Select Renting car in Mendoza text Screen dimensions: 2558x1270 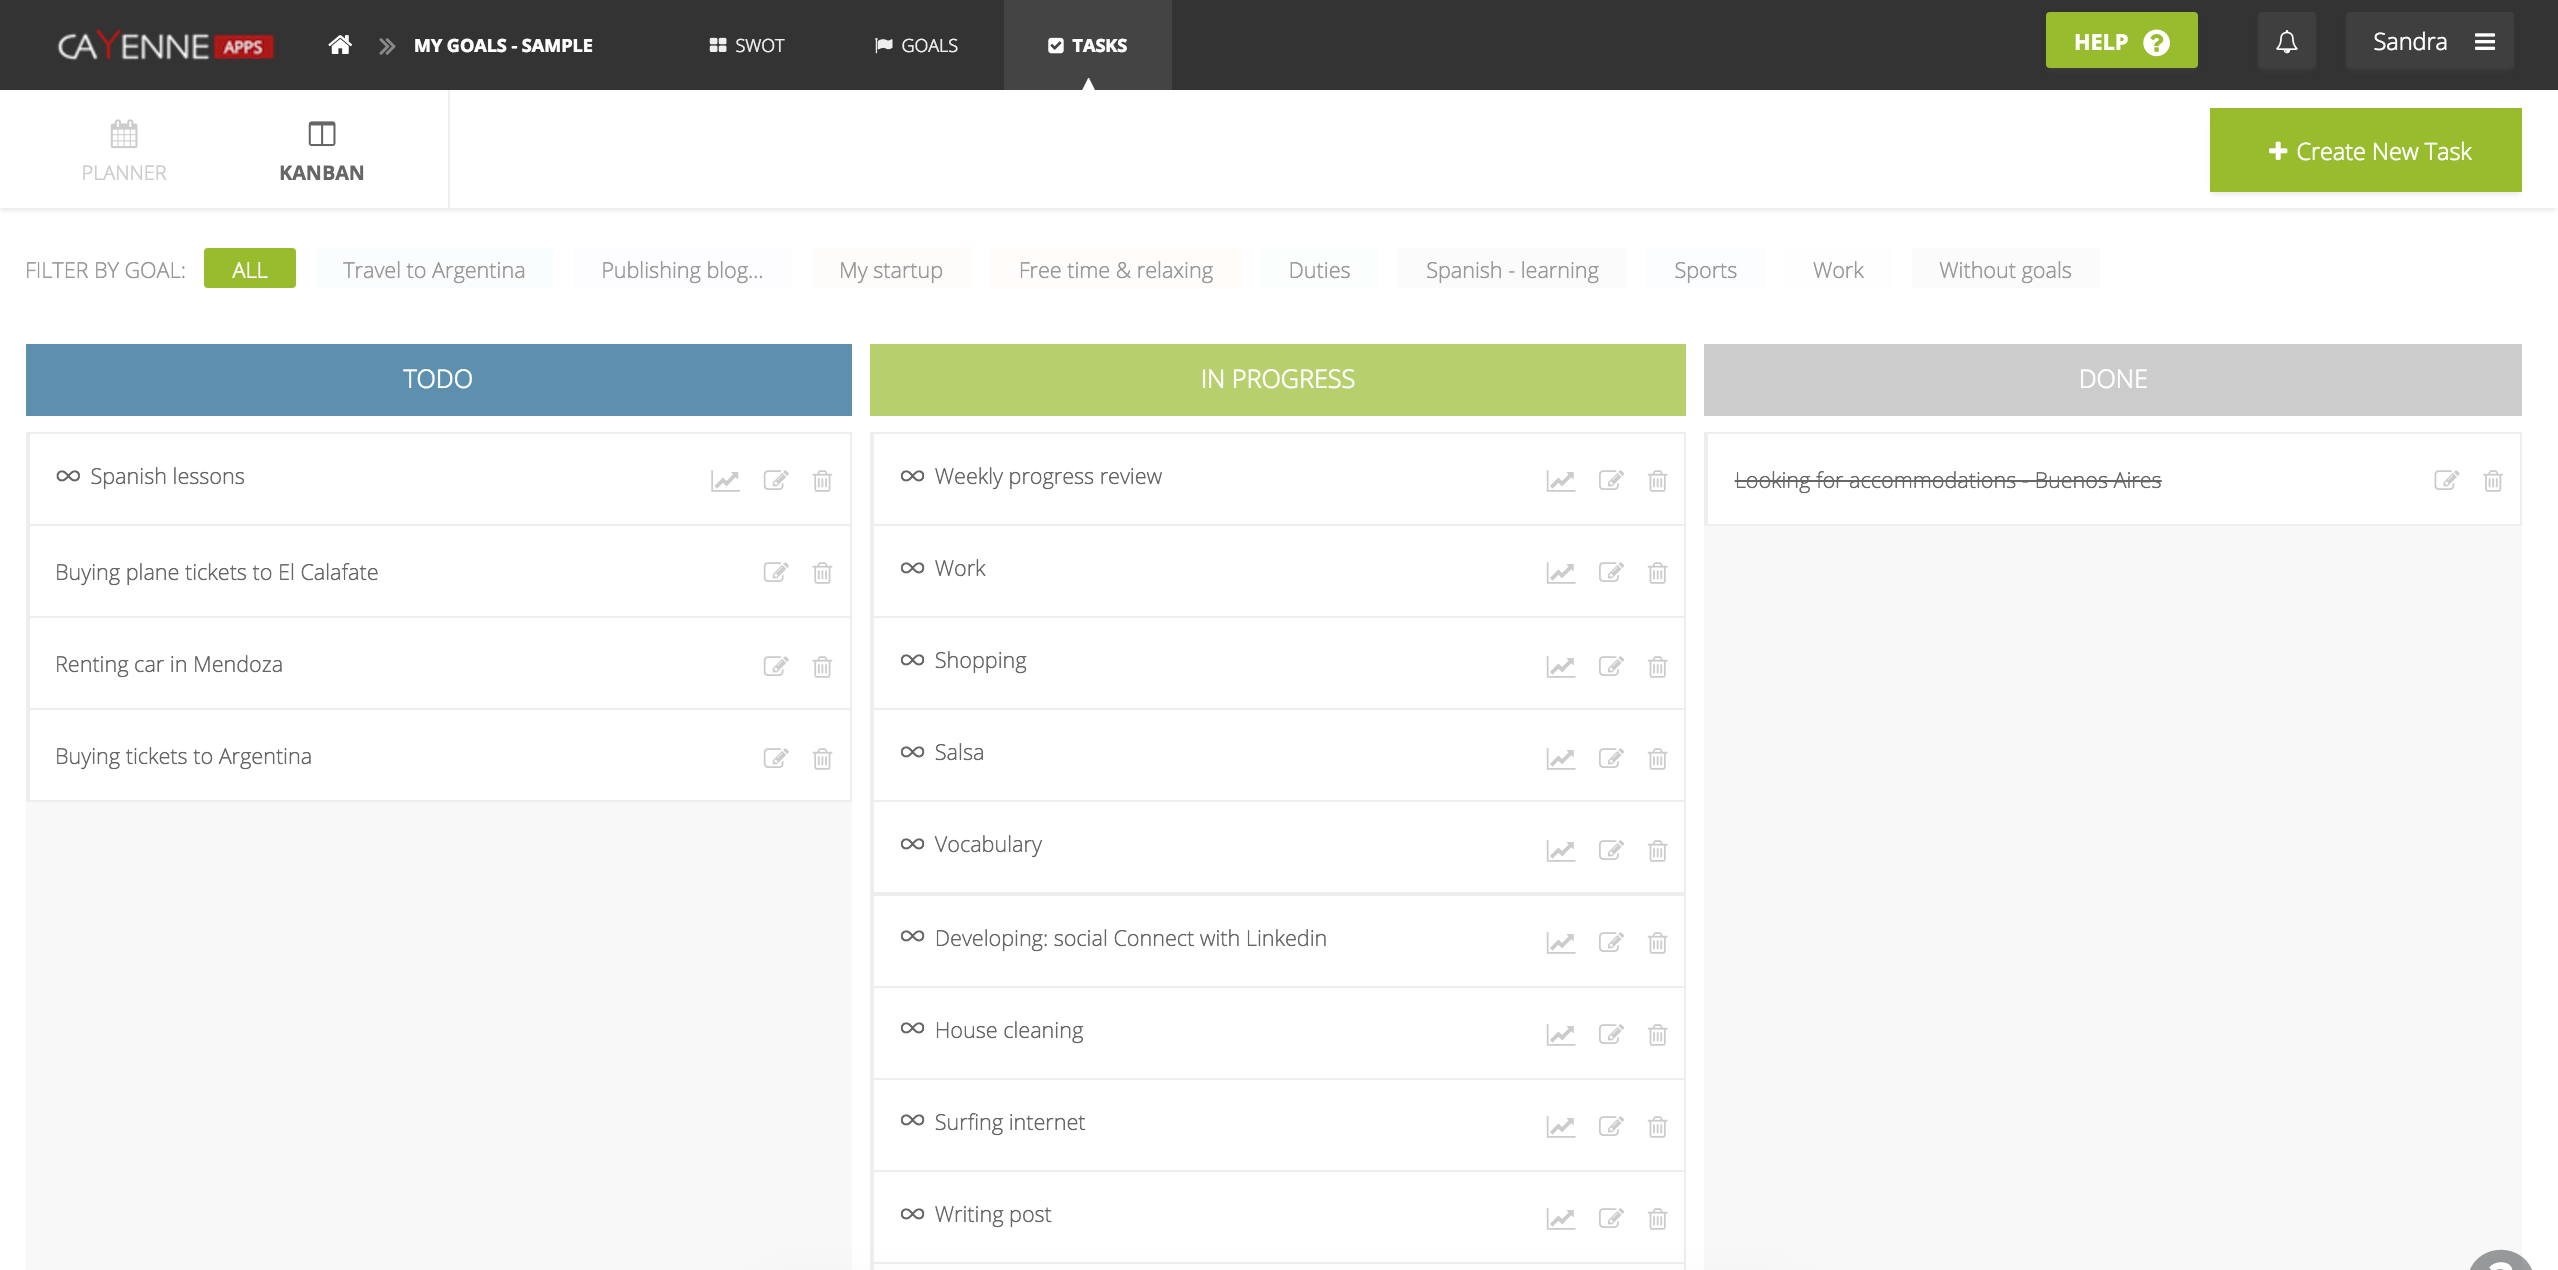point(169,664)
